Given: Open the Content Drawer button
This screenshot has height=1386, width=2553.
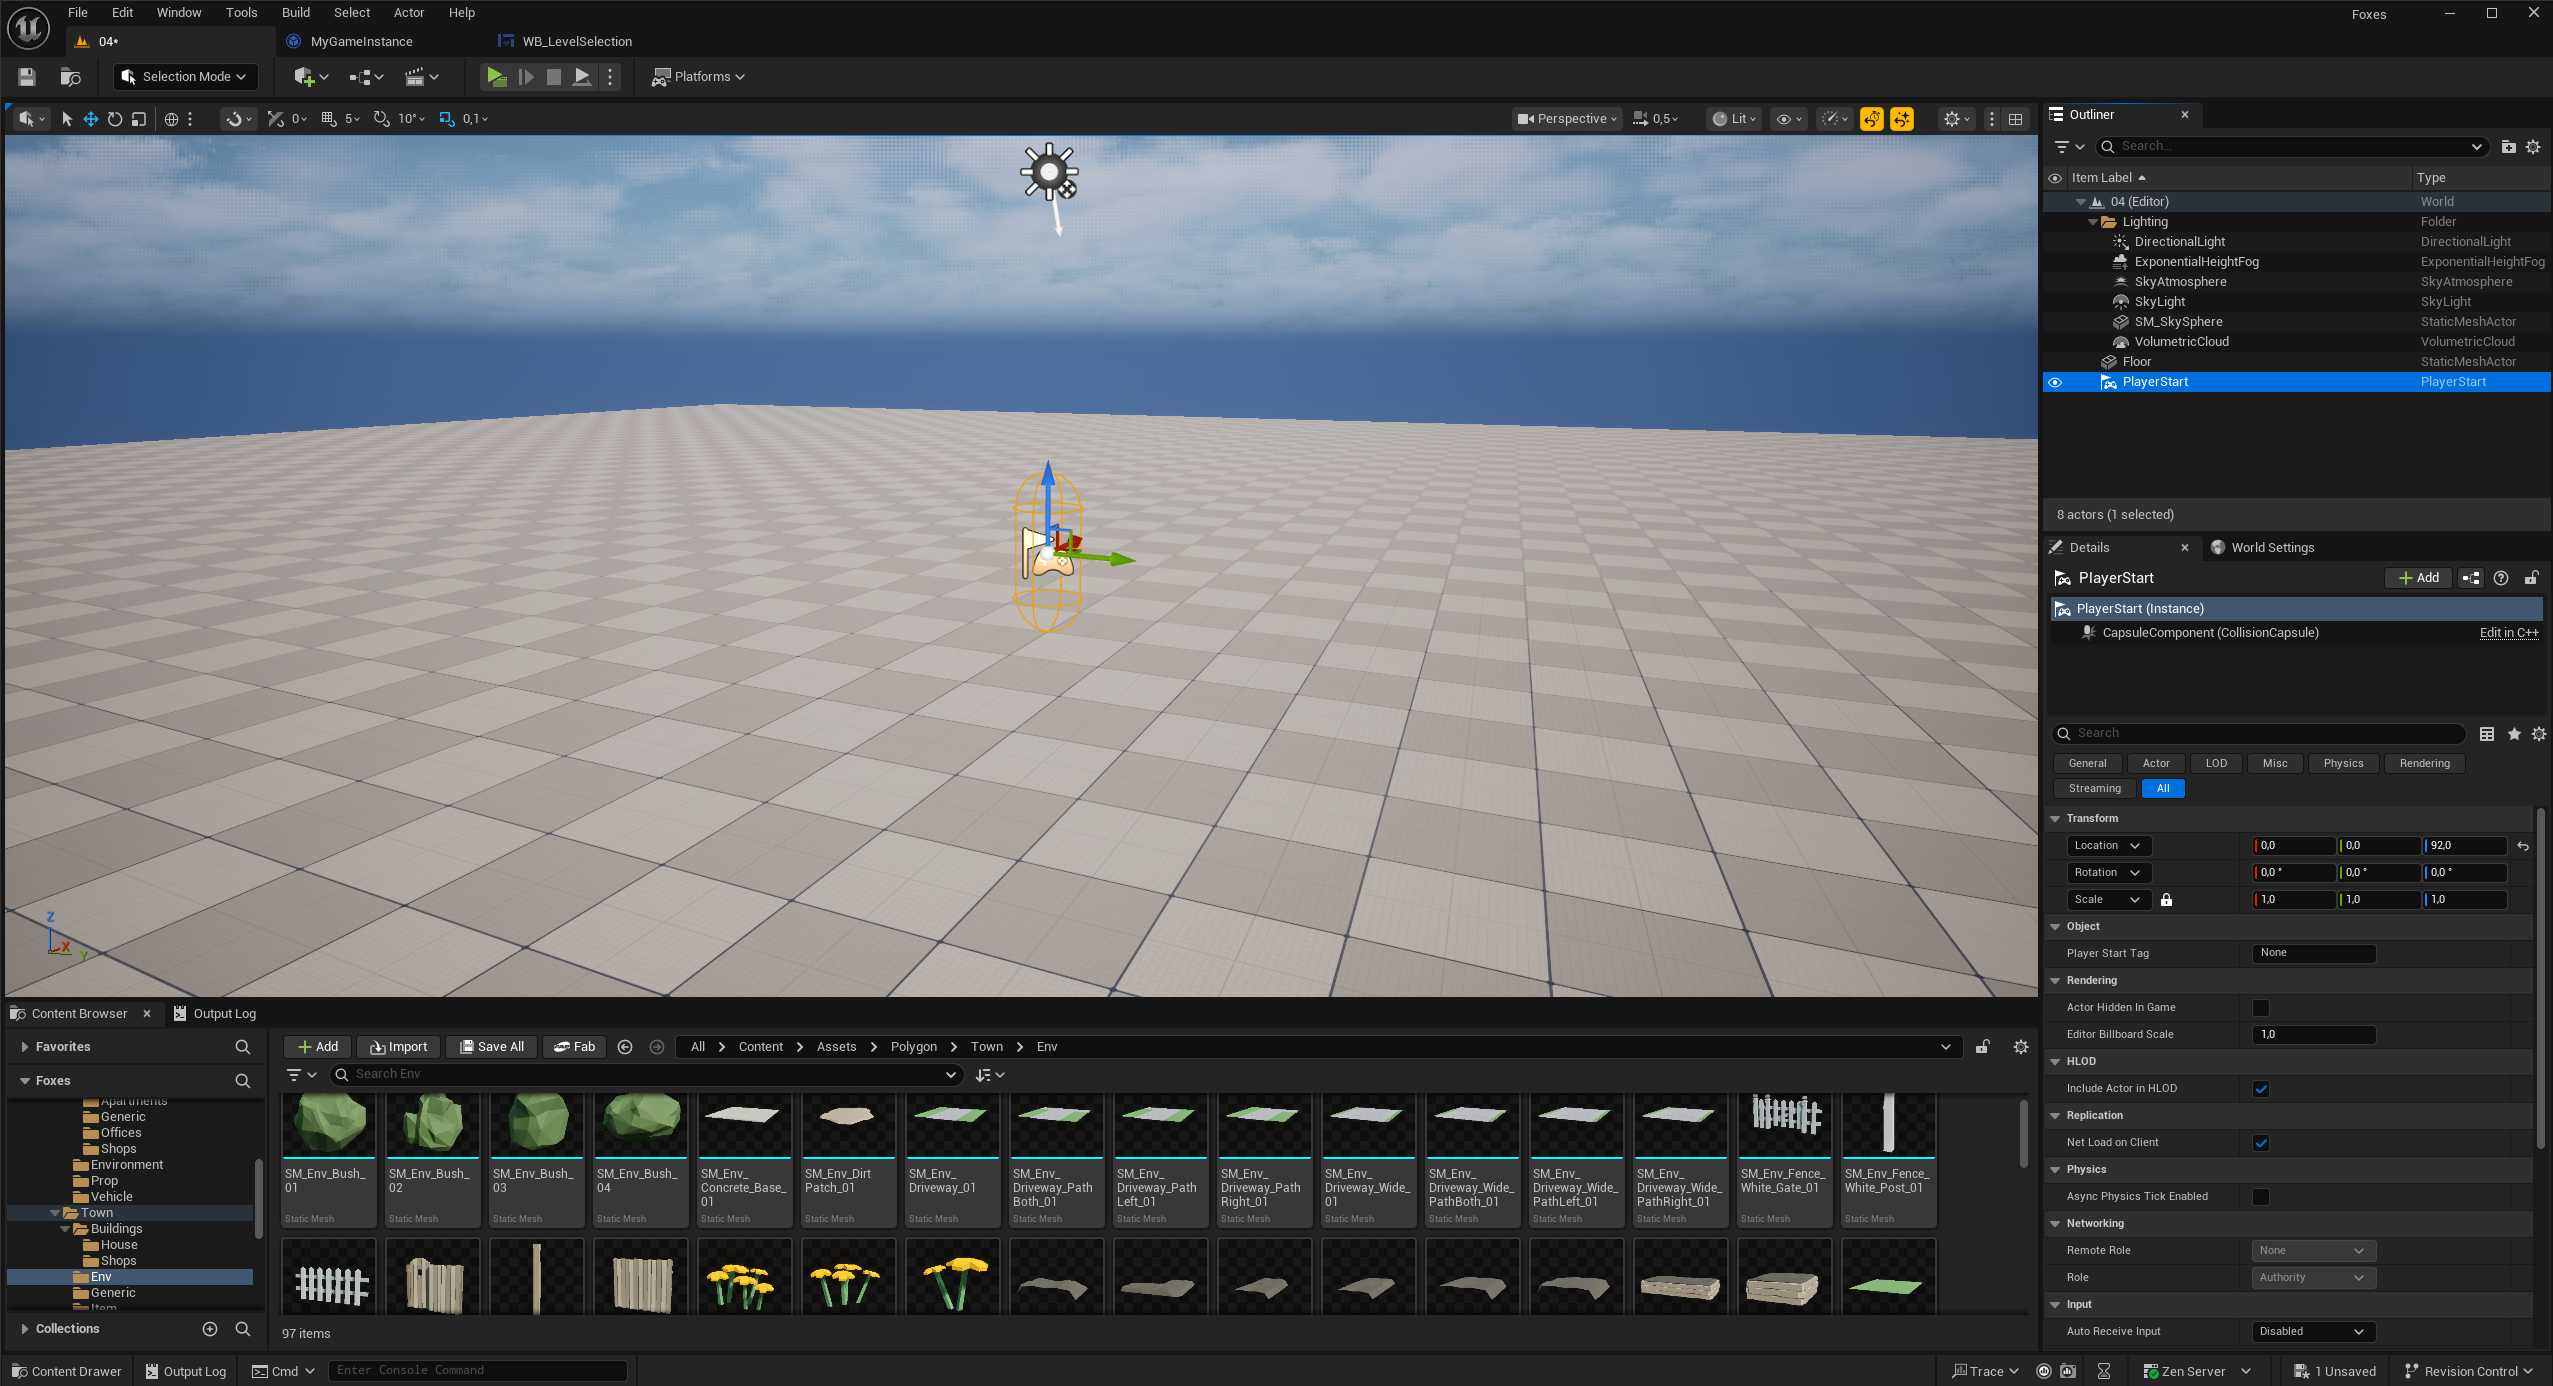Looking at the screenshot, I should click(x=66, y=1372).
